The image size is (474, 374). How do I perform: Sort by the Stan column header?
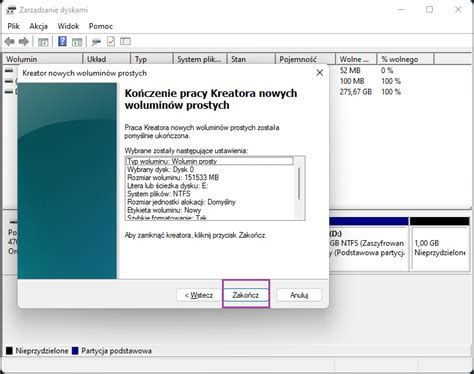coord(251,59)
